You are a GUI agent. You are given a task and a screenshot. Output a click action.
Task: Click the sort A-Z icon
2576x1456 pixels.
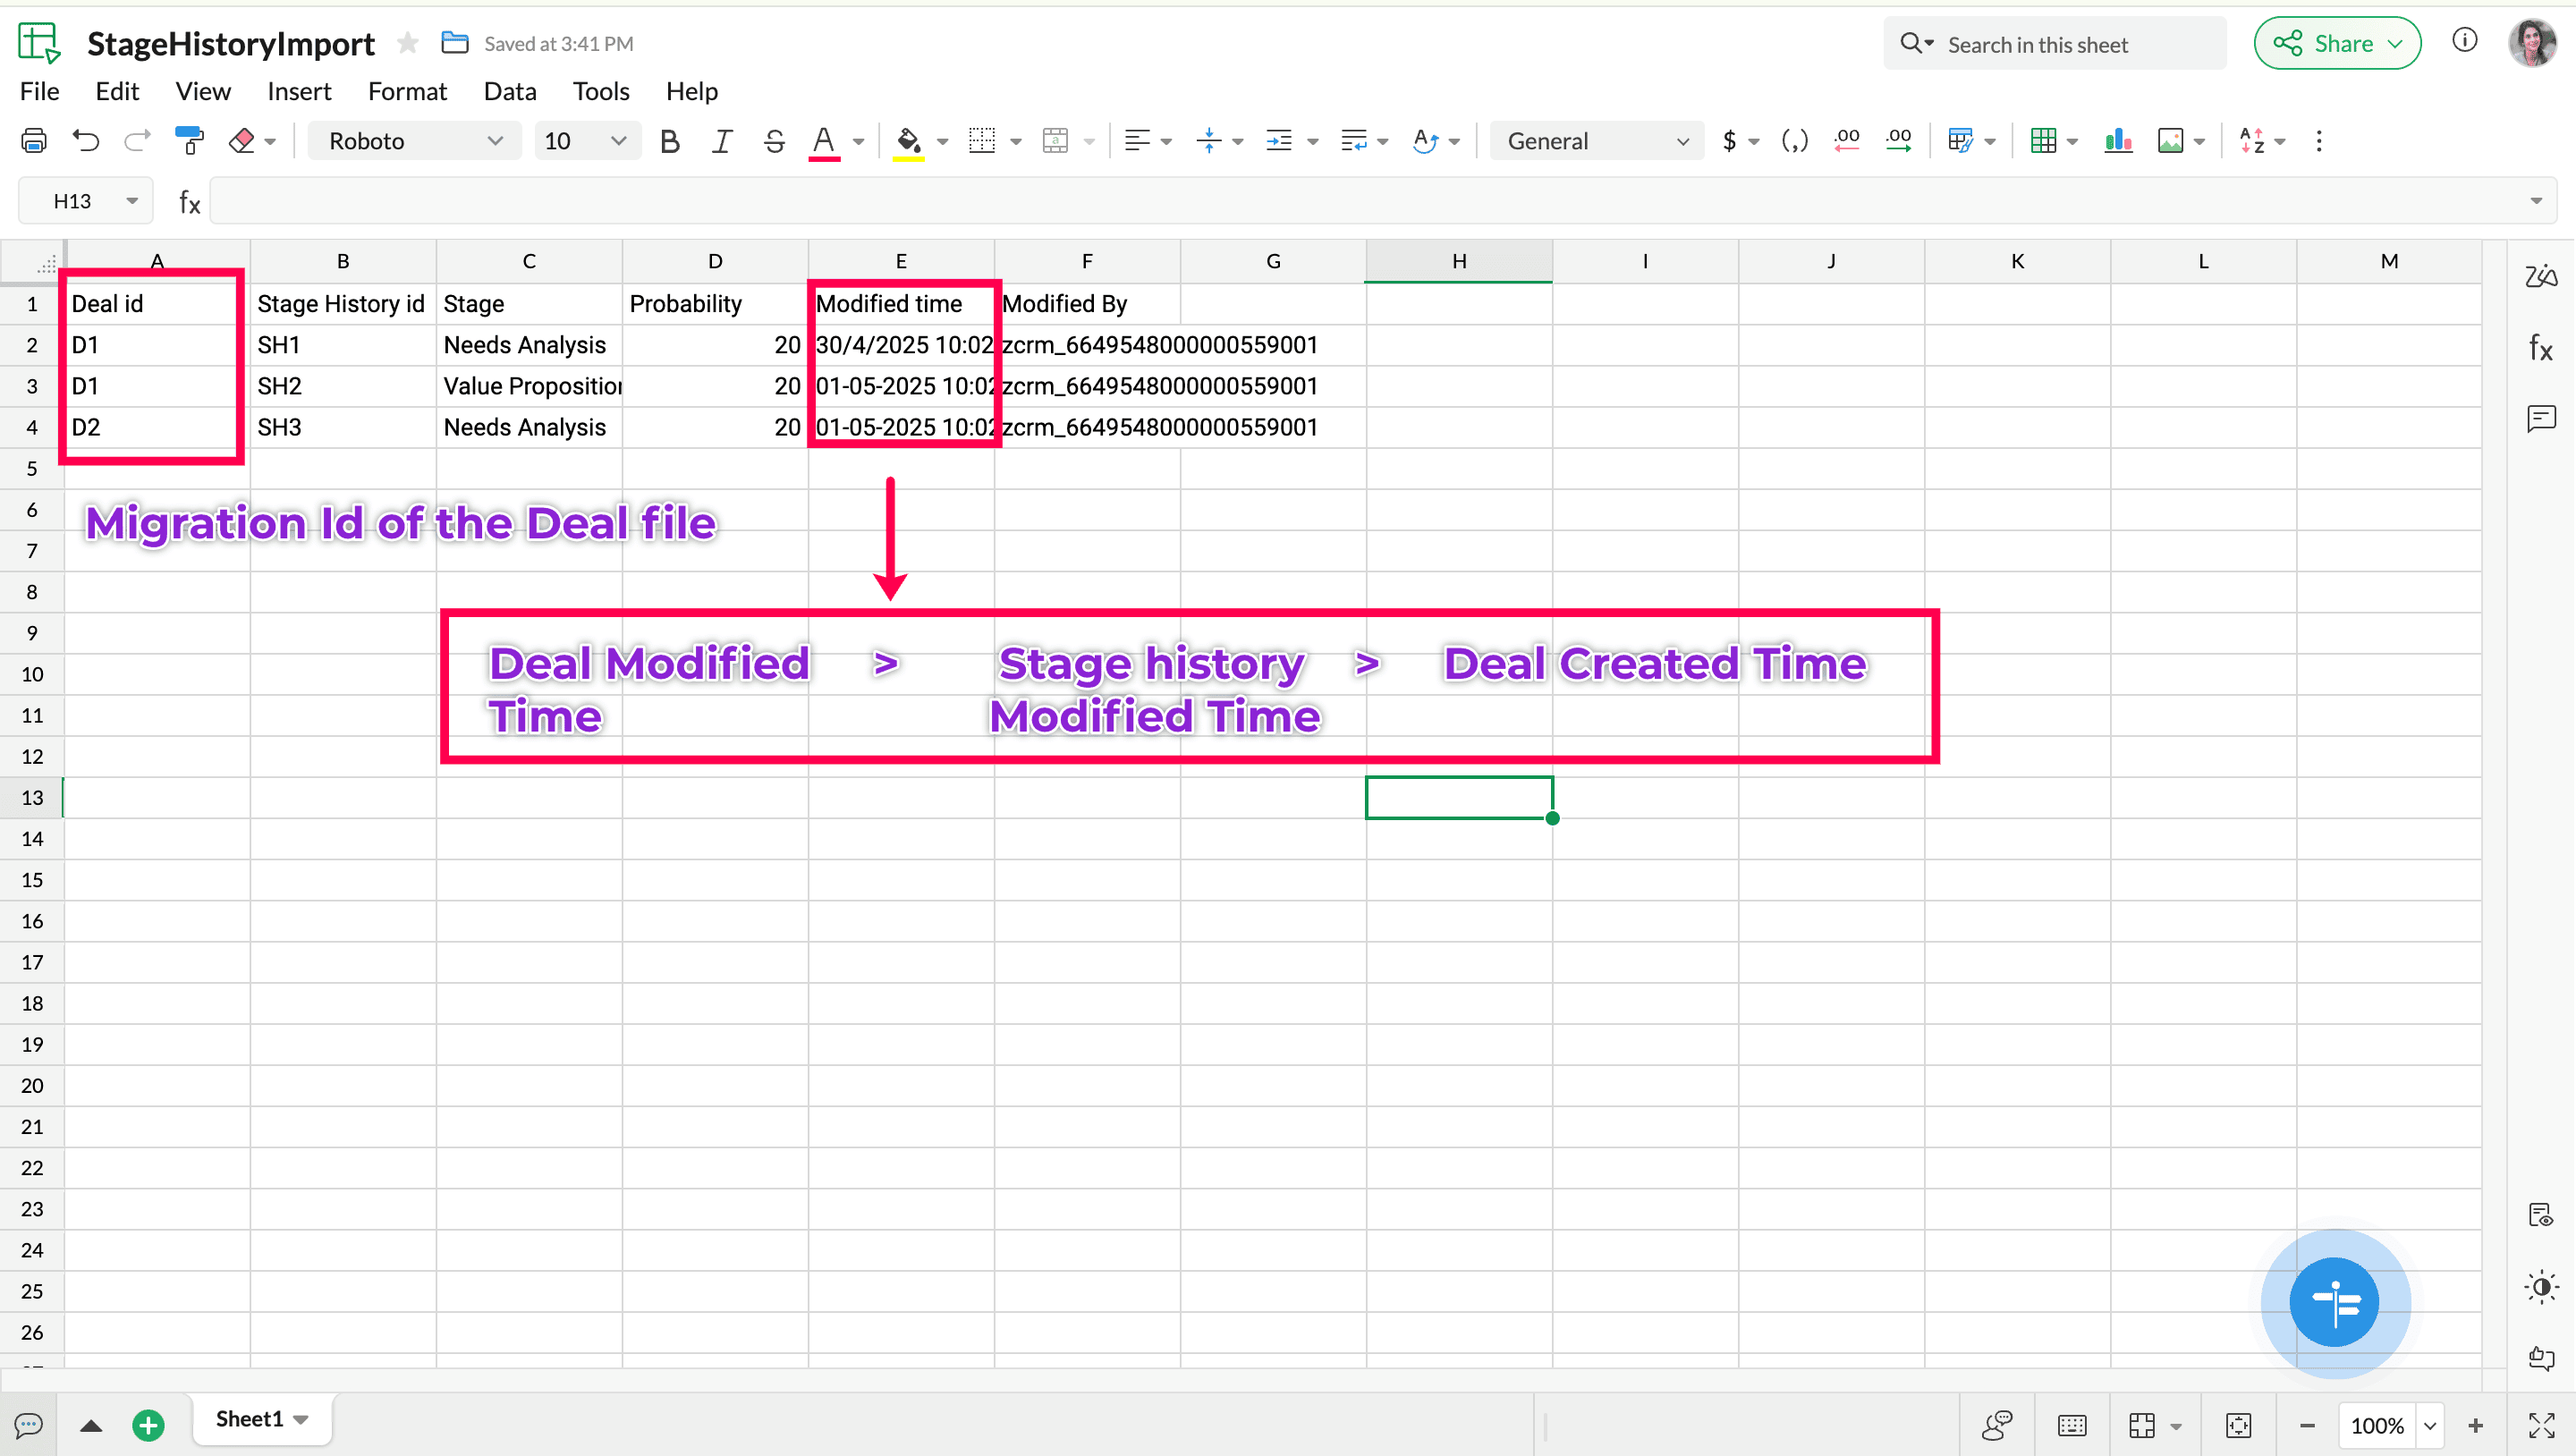(2252, 141)
